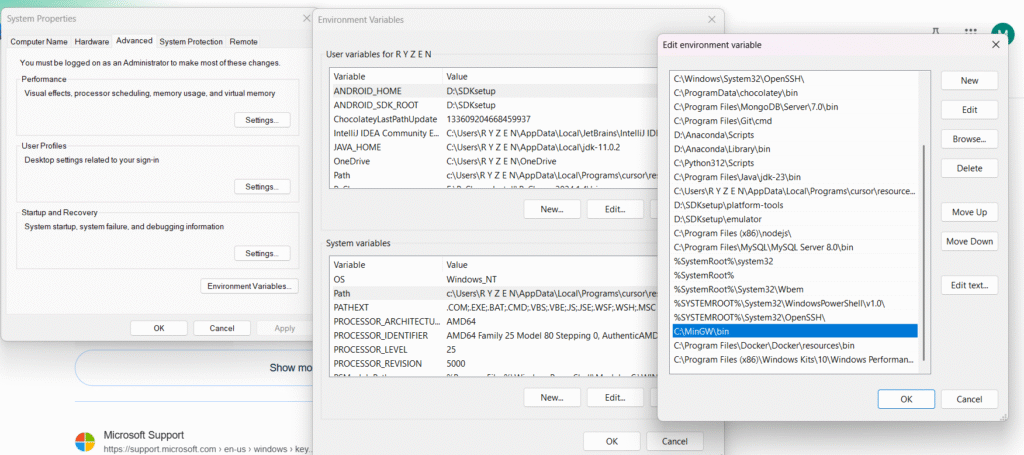This screenshot has height=455, width=1024.
Task: Close the System Properties window
Action: 304,18
